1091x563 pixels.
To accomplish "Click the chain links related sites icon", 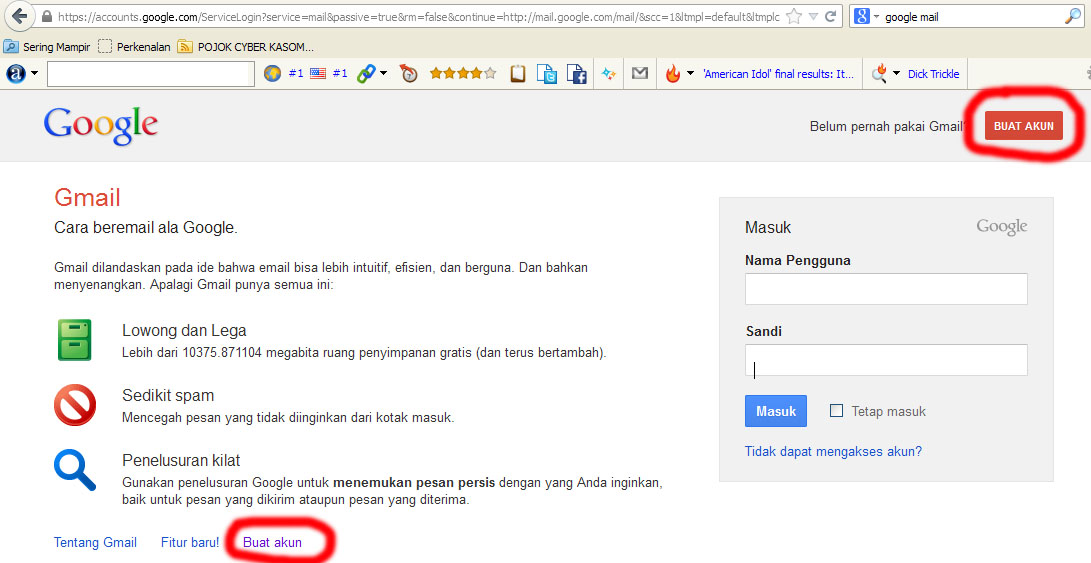I will 366,73.
